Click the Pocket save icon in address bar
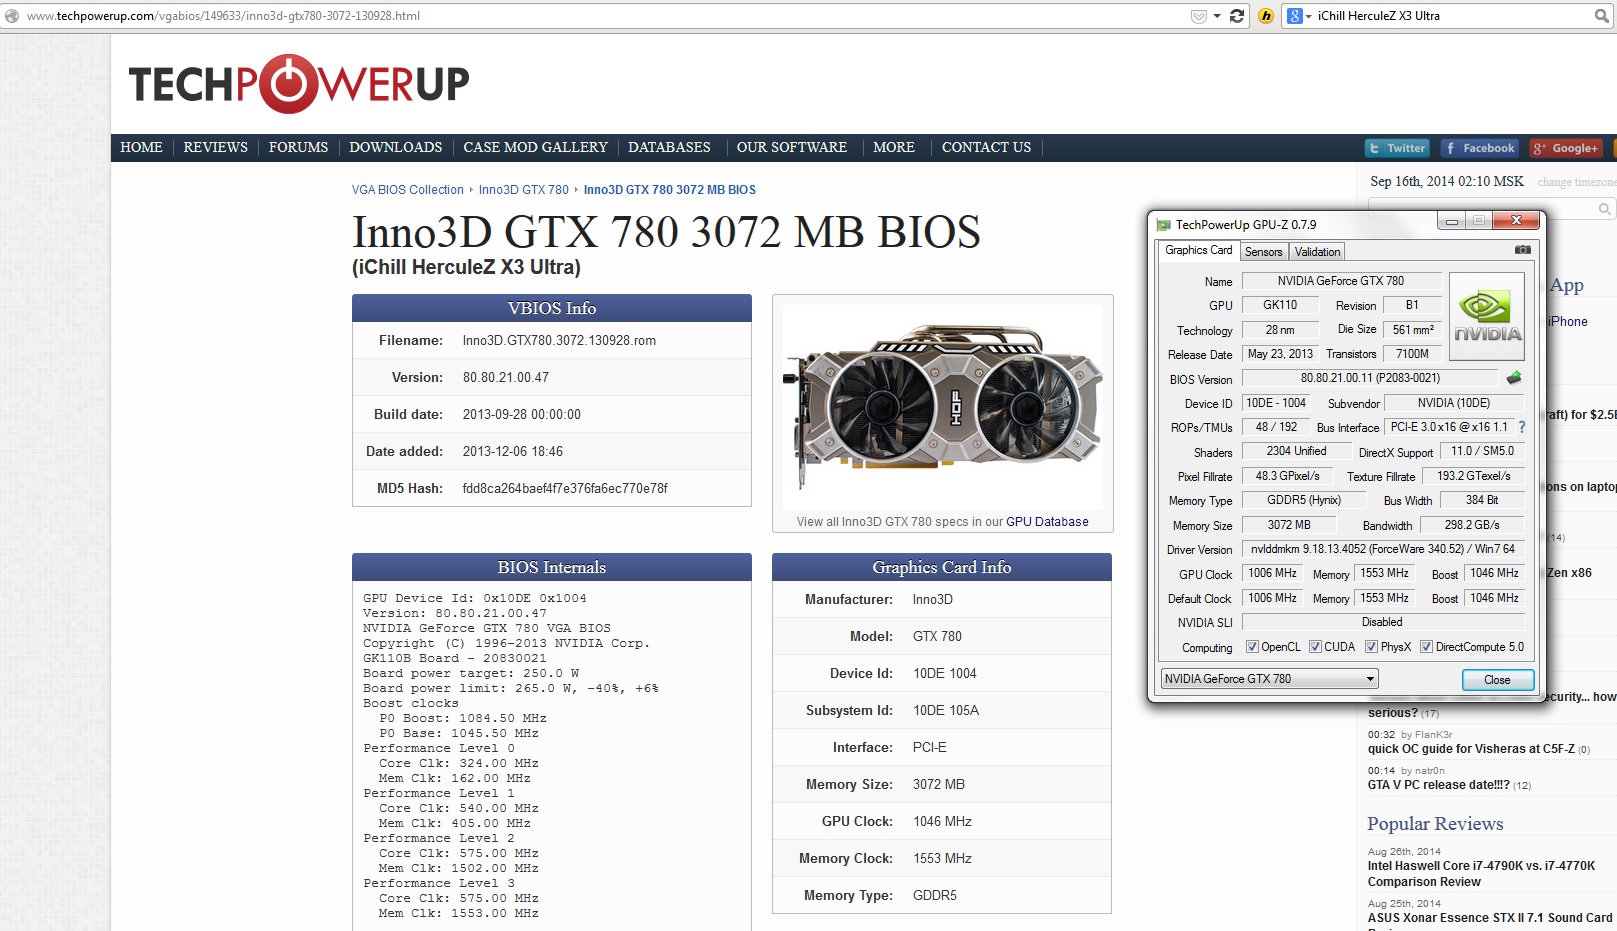 tap(1199, 16)
